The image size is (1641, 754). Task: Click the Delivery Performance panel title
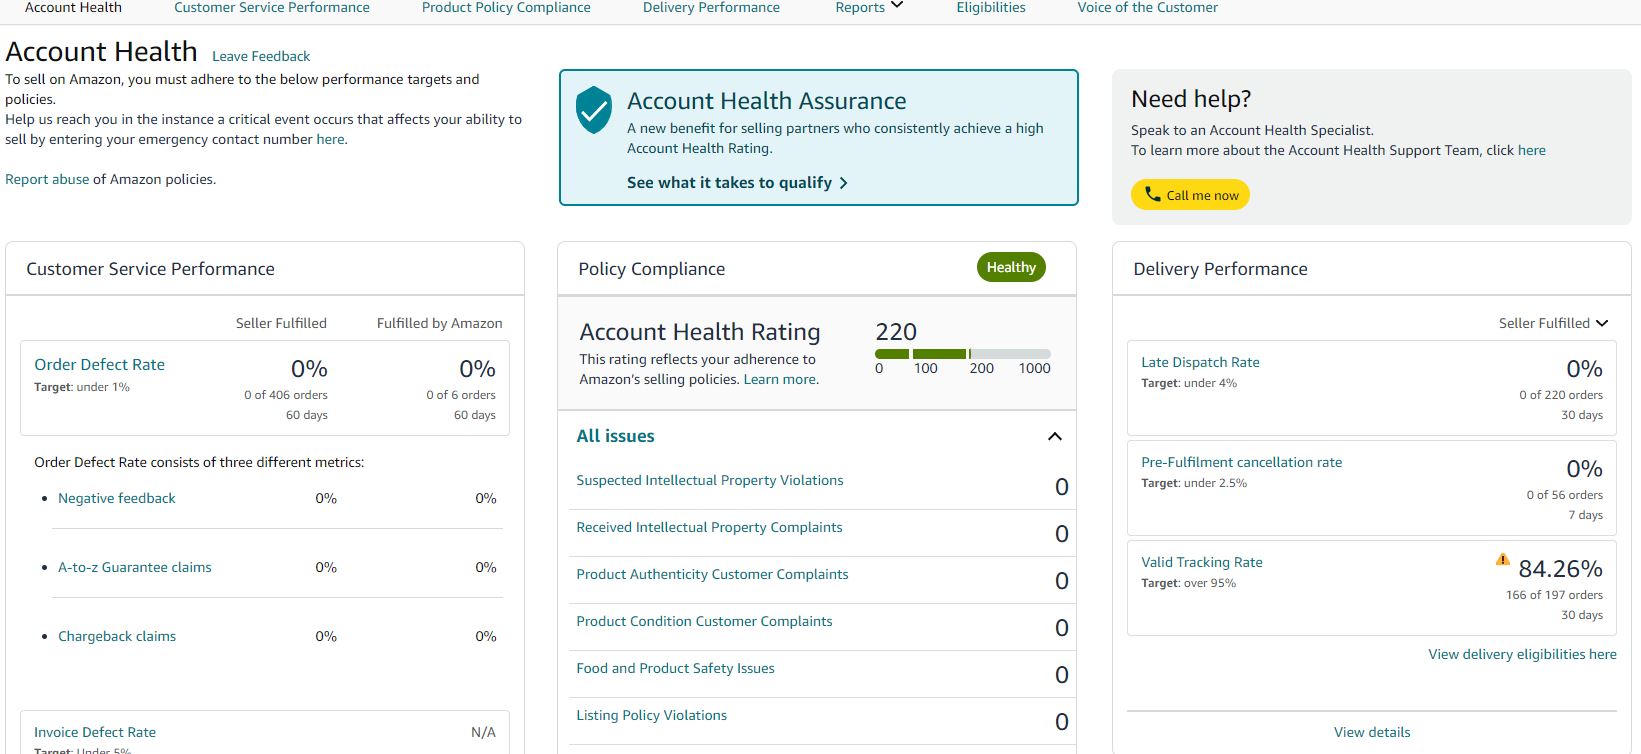pyautogui.click(x=1220, y=269)
